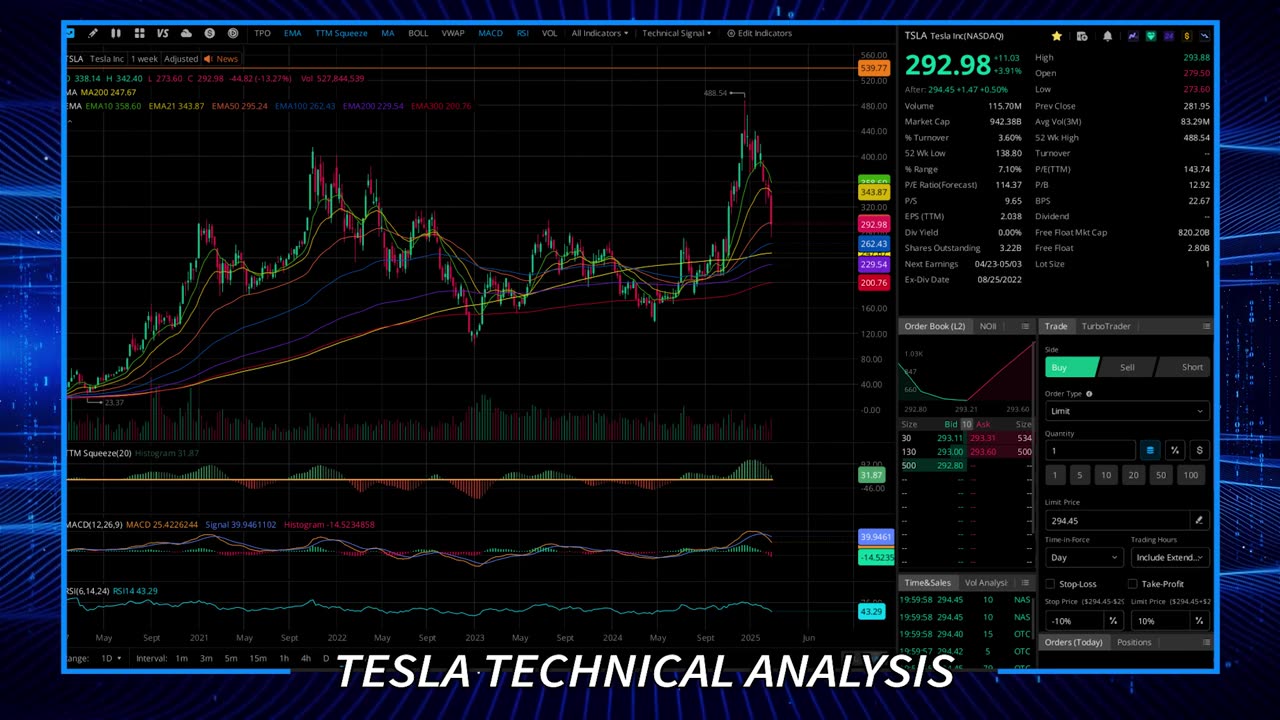Click the cloud save icon in chart toolbar
Image resolution: width=1280 pixels, height=720 pixels.
(x=186, y=33)
